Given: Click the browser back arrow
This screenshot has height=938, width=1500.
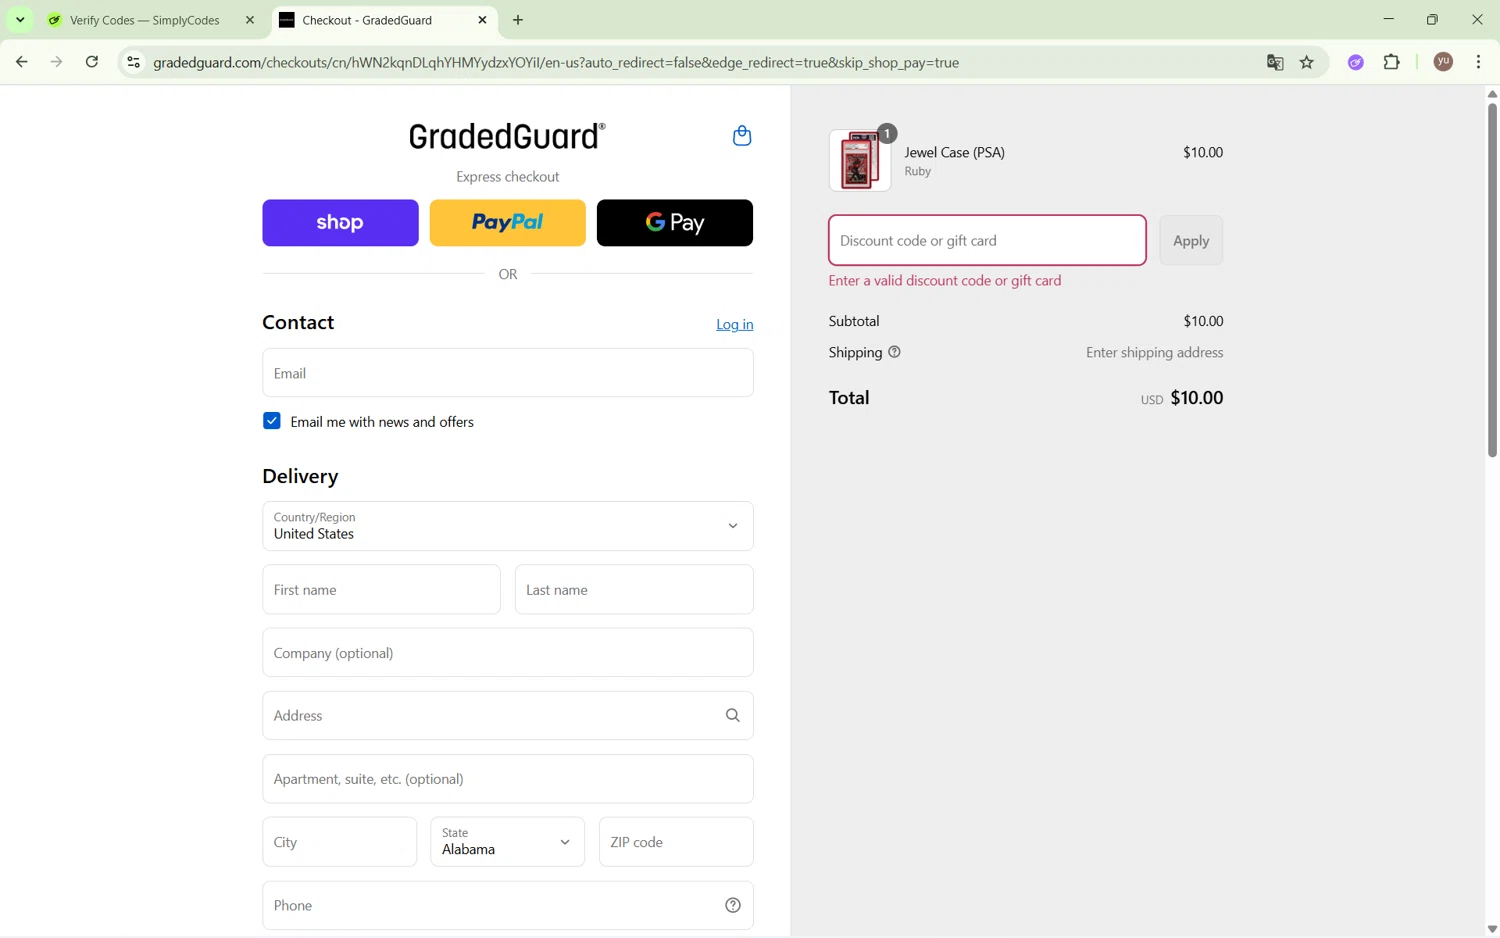Looking at the screenshot, I should click(21, 62).
